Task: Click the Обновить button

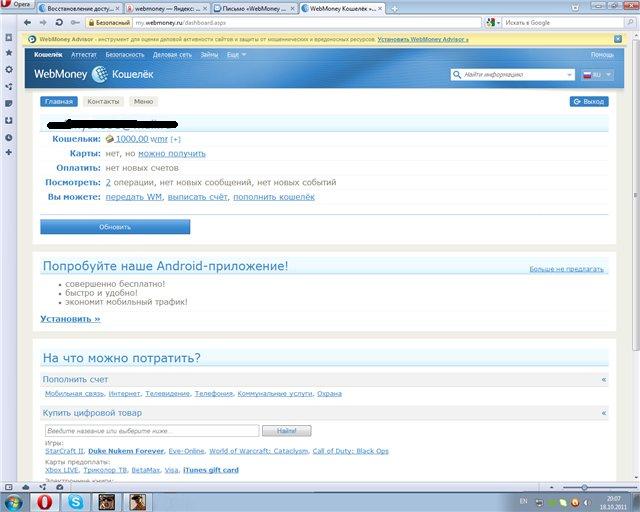Action: (x=115, y=227)
